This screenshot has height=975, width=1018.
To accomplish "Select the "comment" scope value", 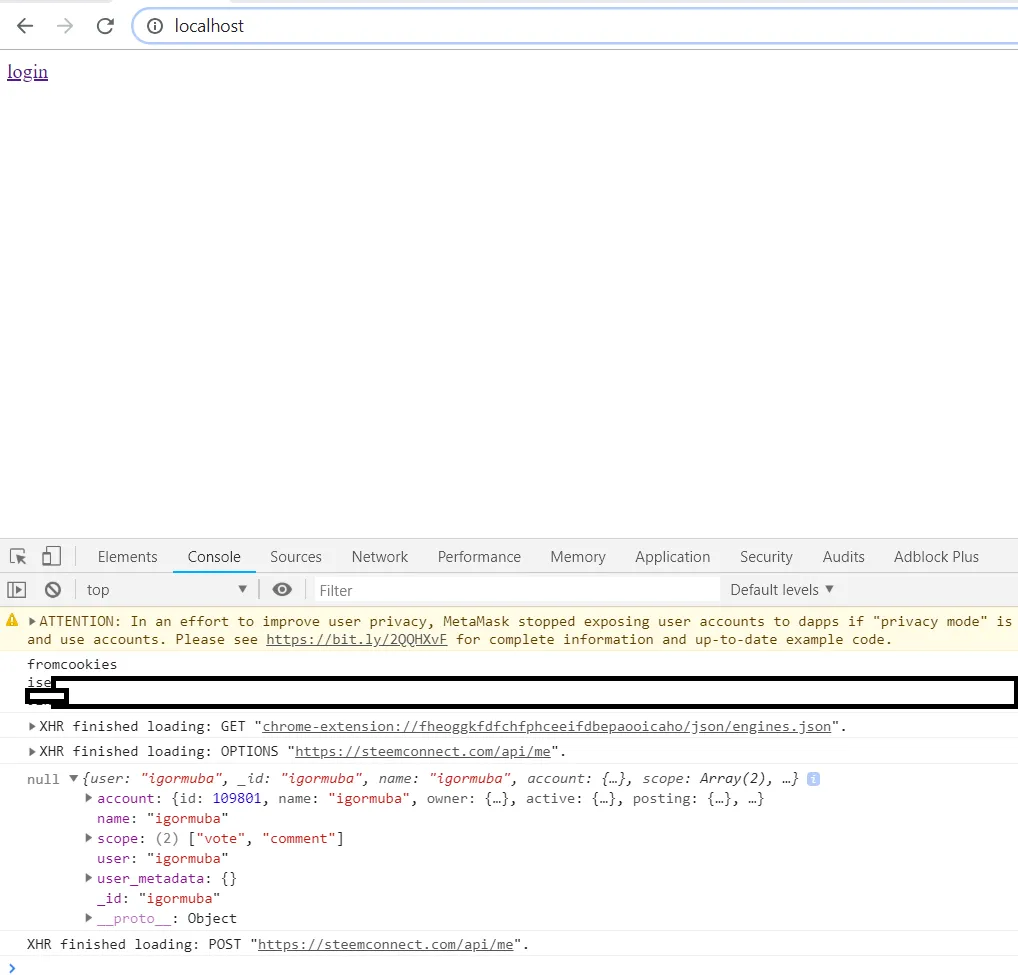I will 299,838.
